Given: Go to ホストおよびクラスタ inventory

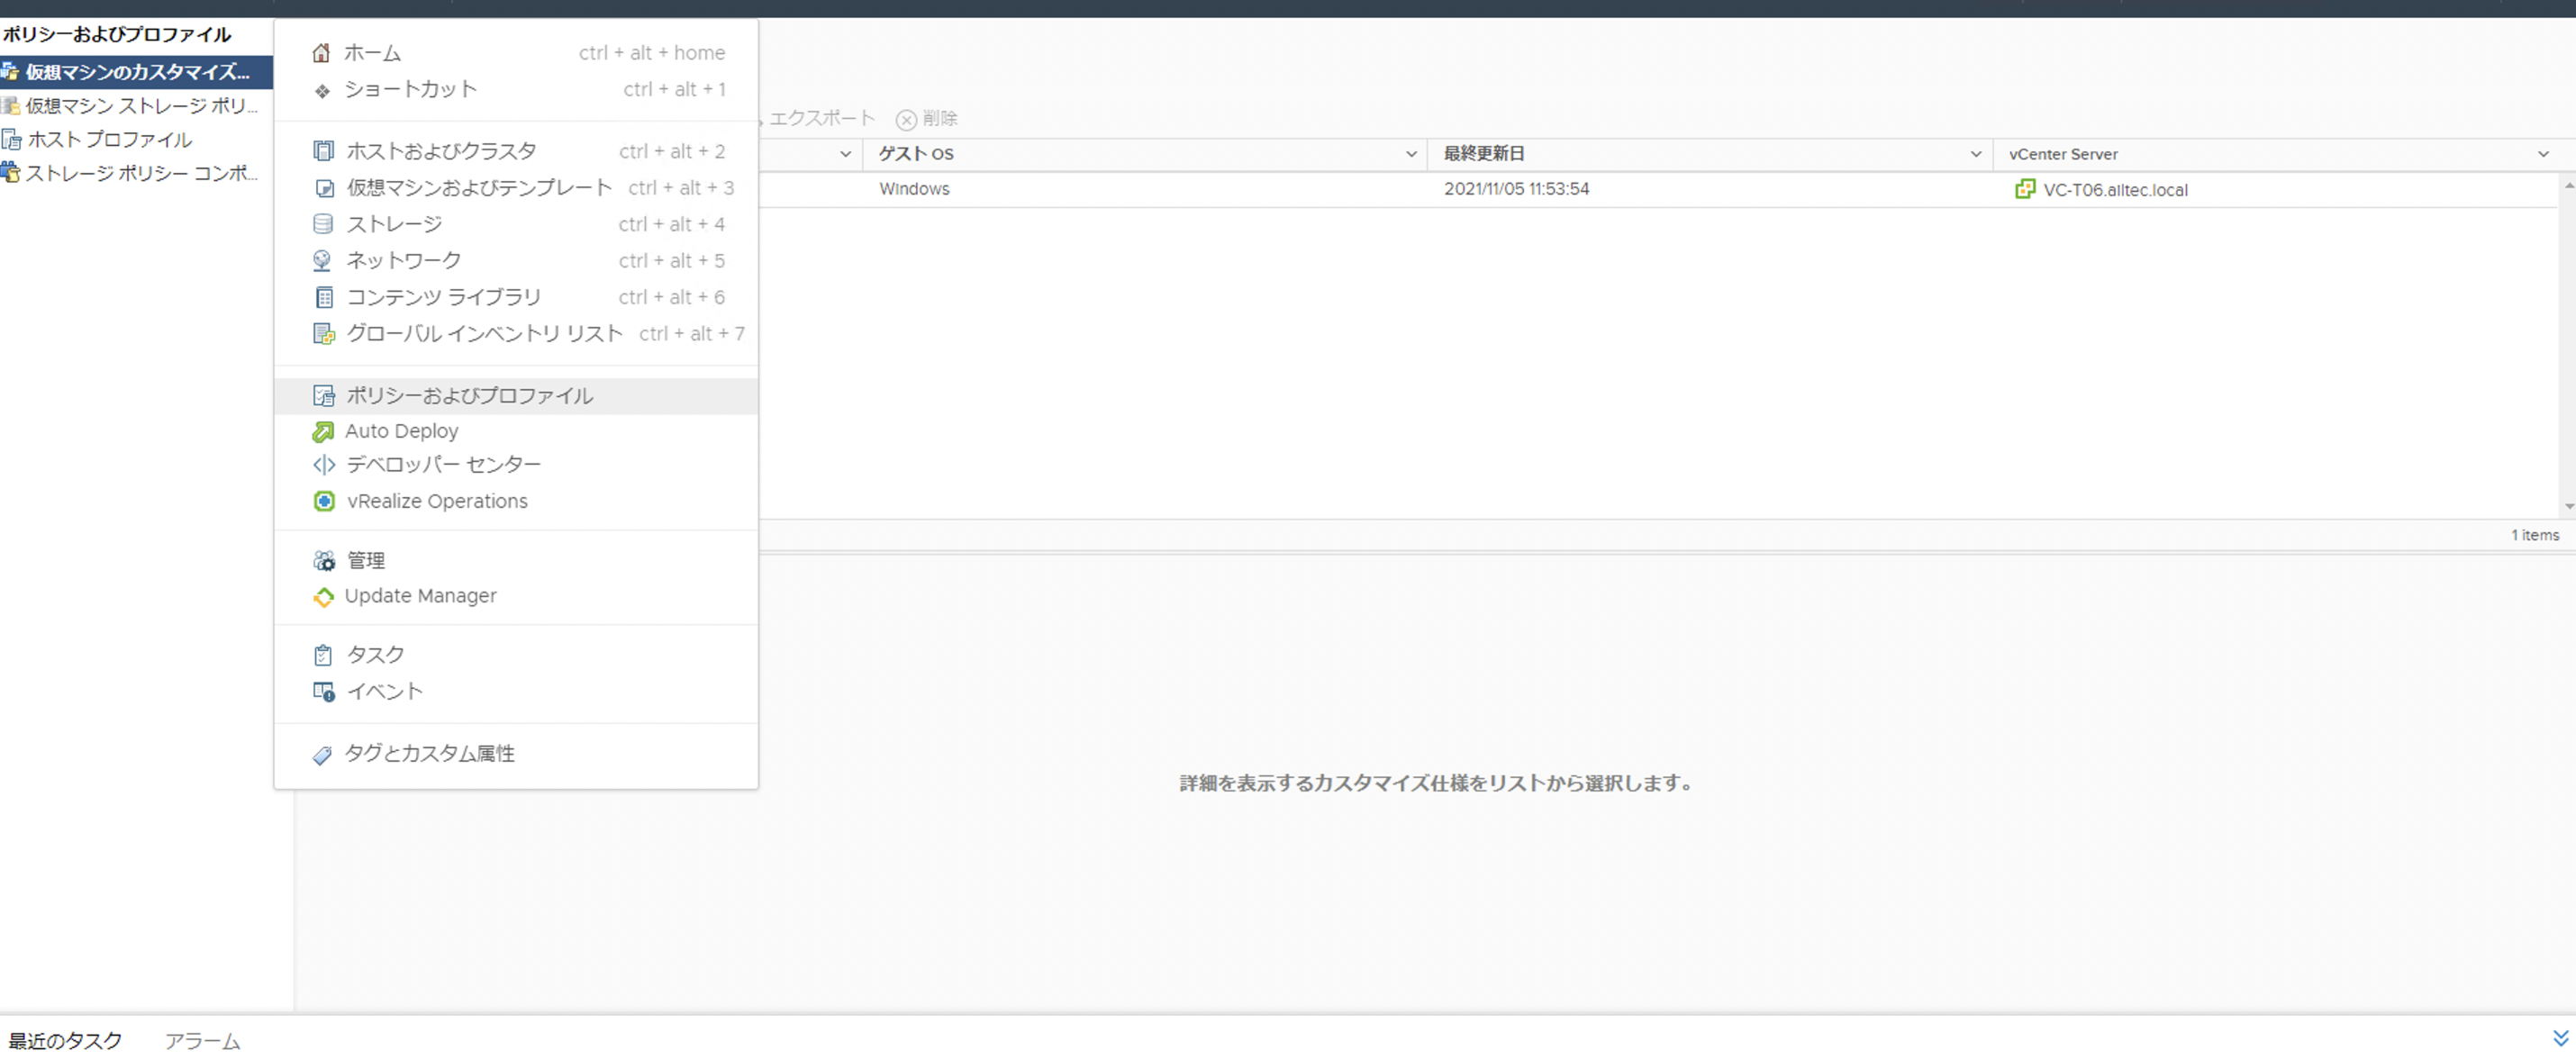Looking at the screenshot, I should point(440,150).
